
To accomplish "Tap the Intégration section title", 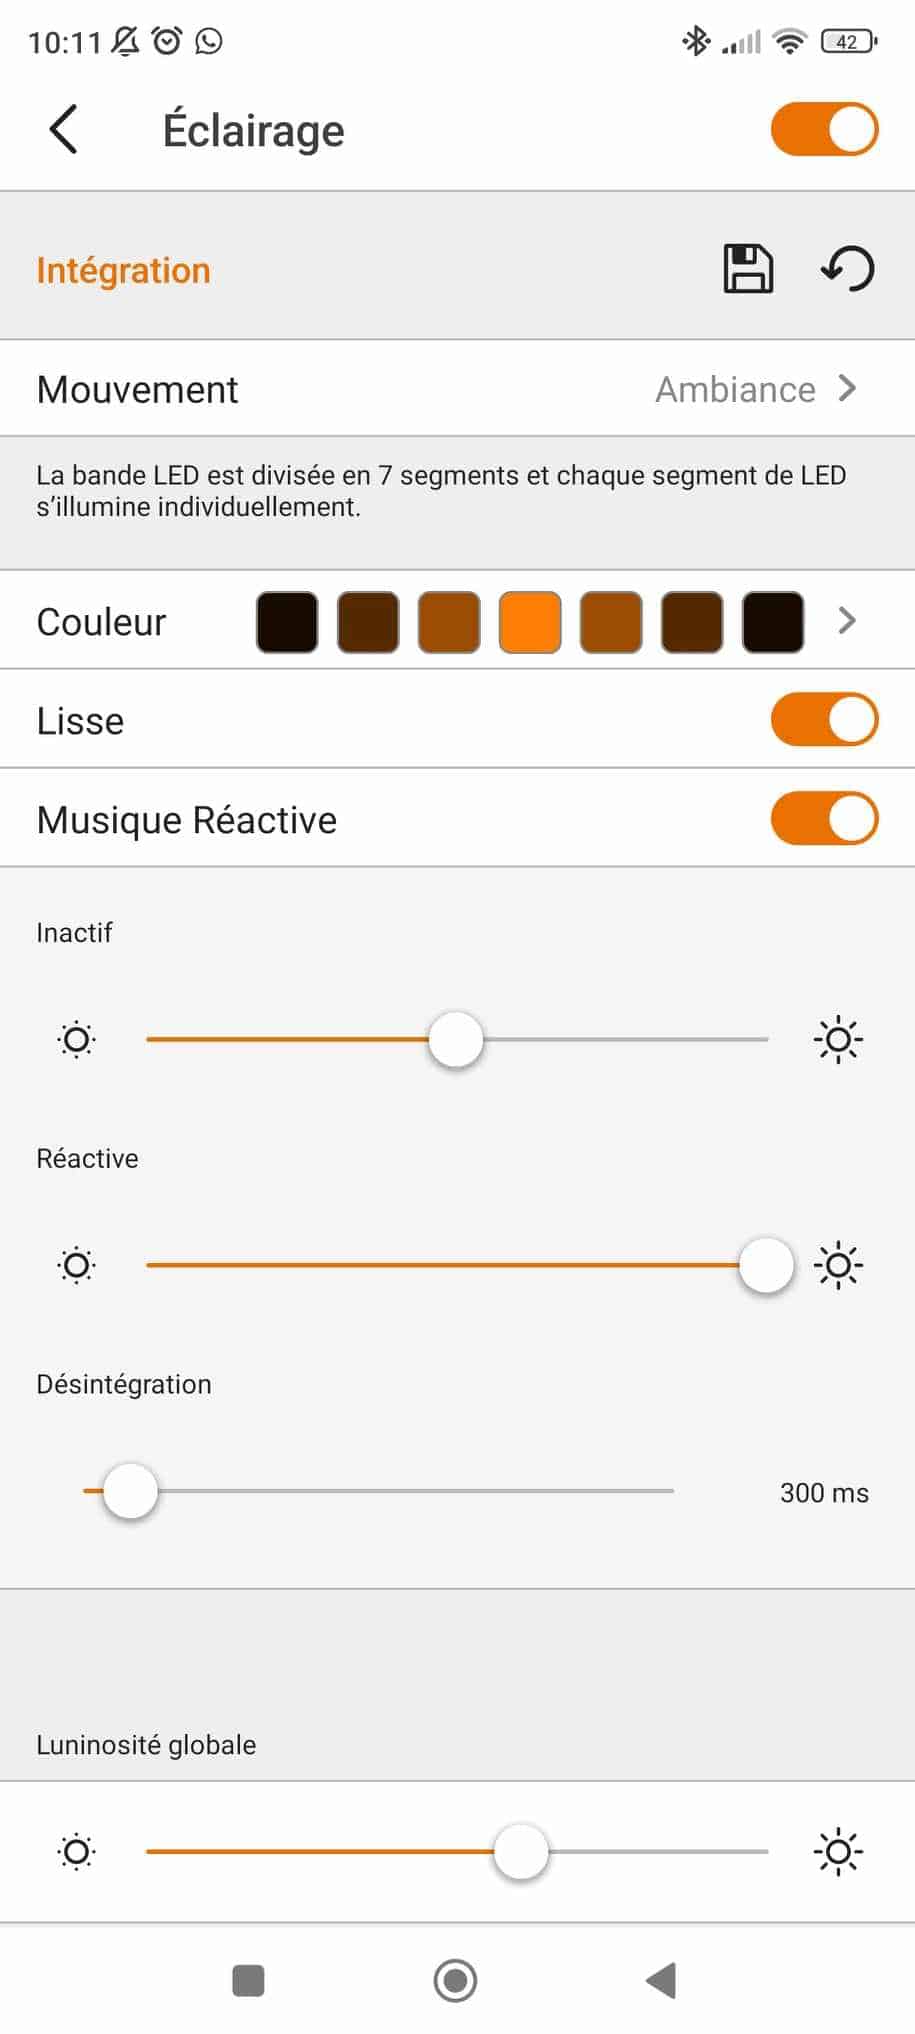I will pyautogui.click(x=124, y=270).
